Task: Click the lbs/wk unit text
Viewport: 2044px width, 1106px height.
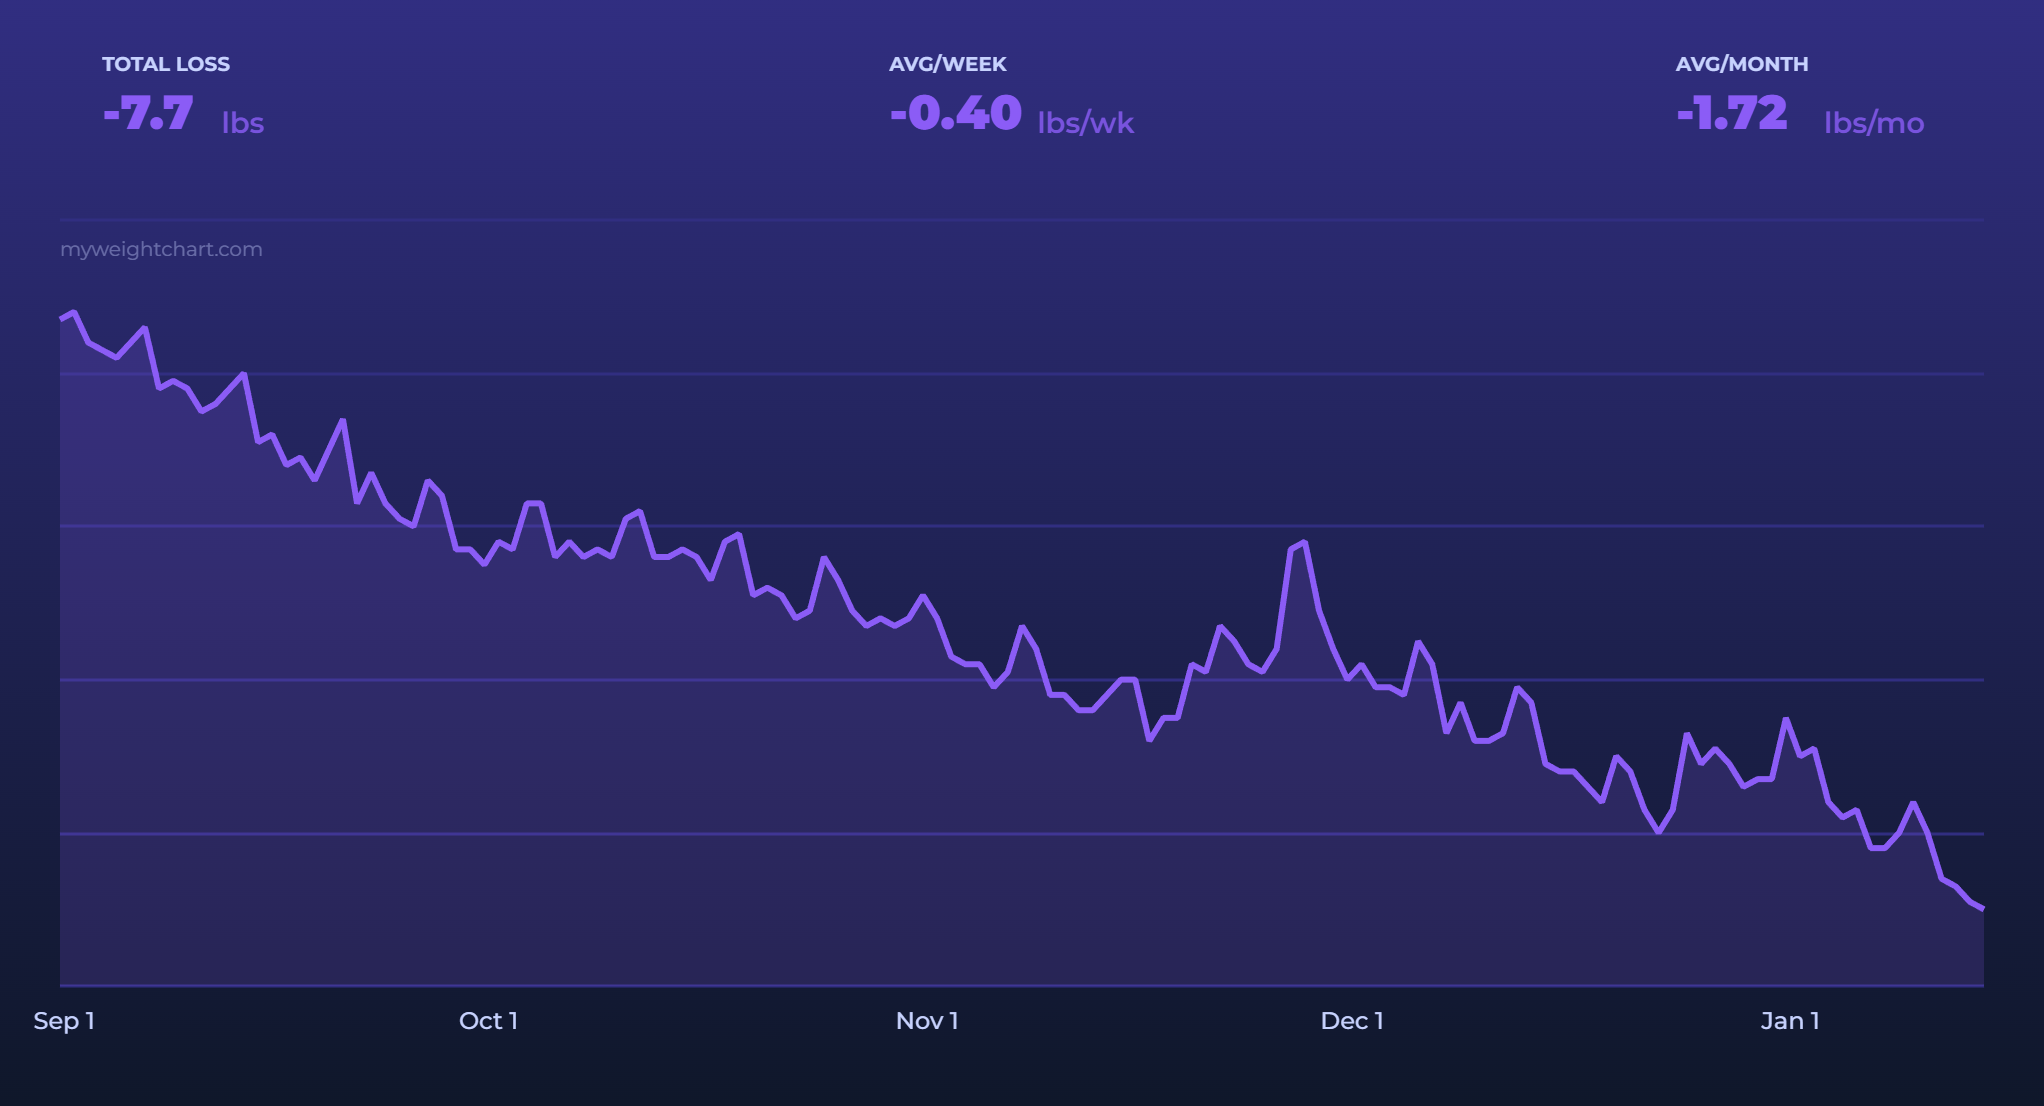Action: (1085, 123)
